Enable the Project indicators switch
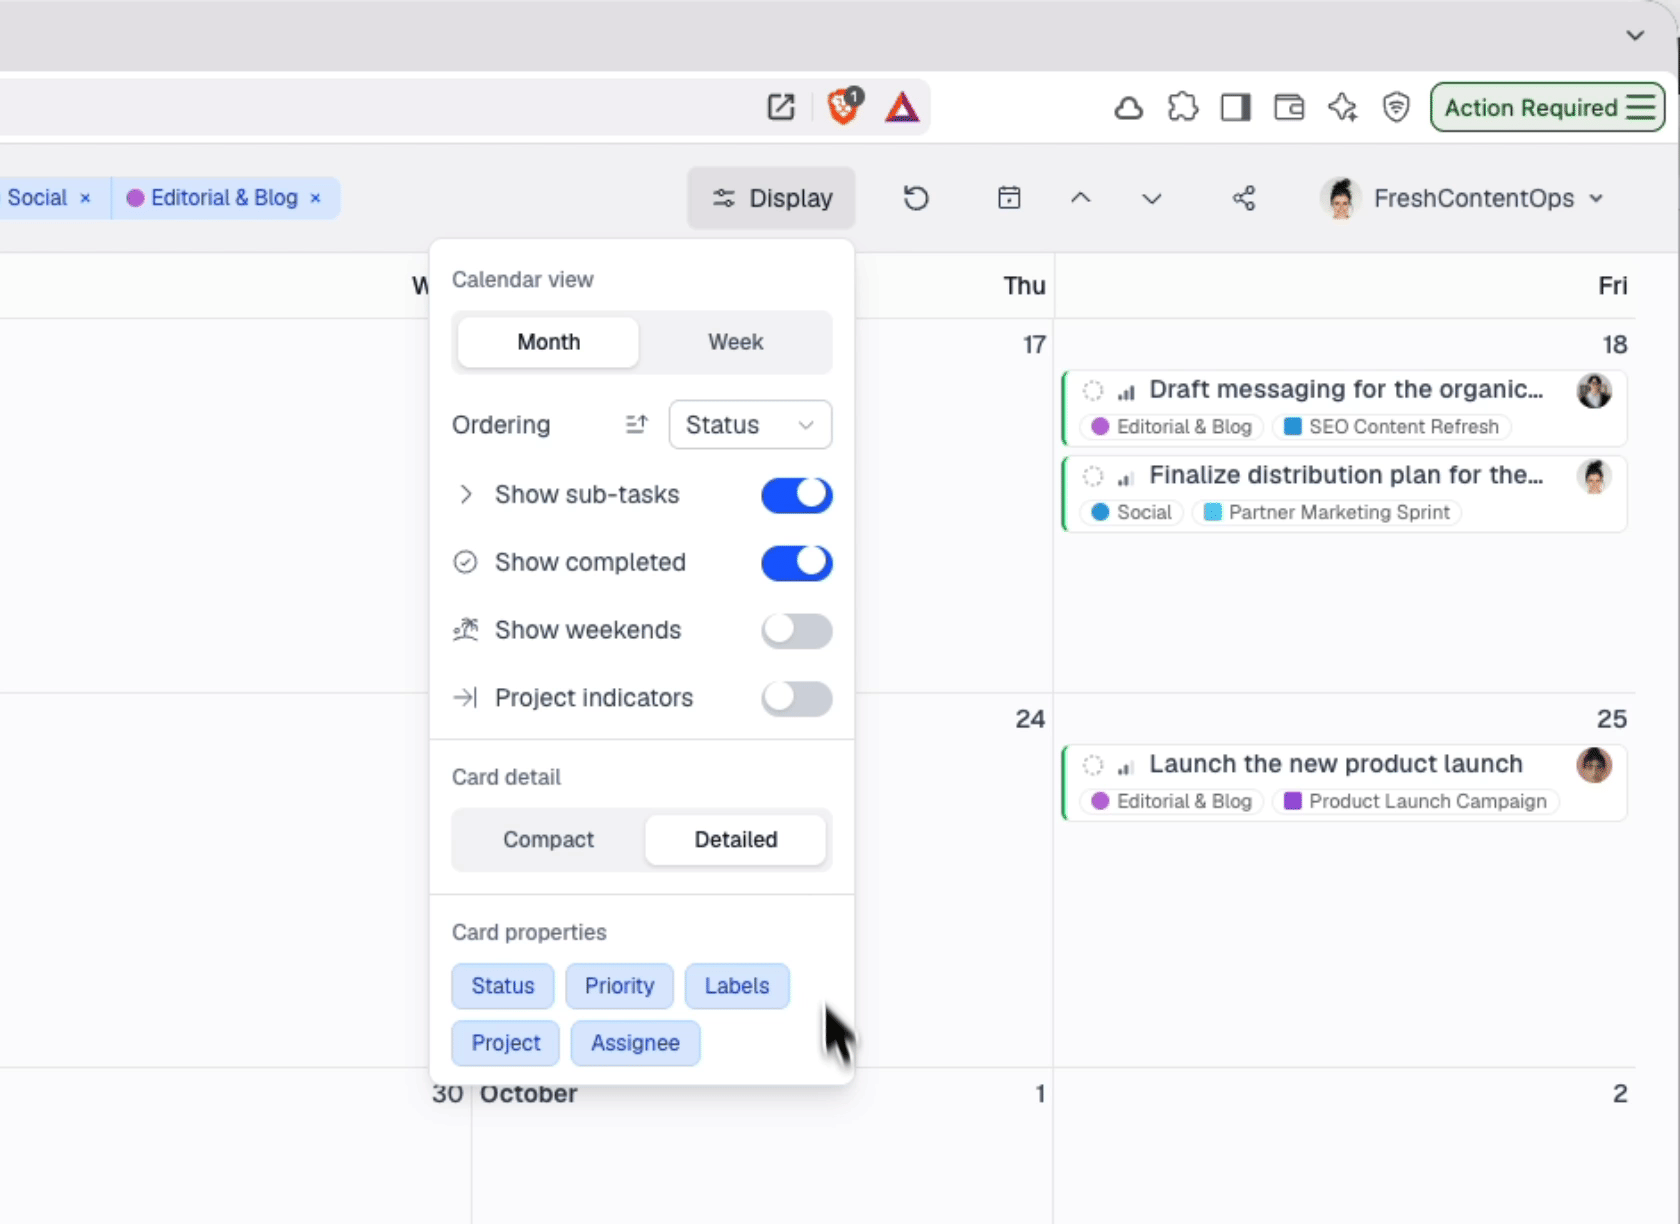Screen dimensions: 1680x1224 coord(797,699)
